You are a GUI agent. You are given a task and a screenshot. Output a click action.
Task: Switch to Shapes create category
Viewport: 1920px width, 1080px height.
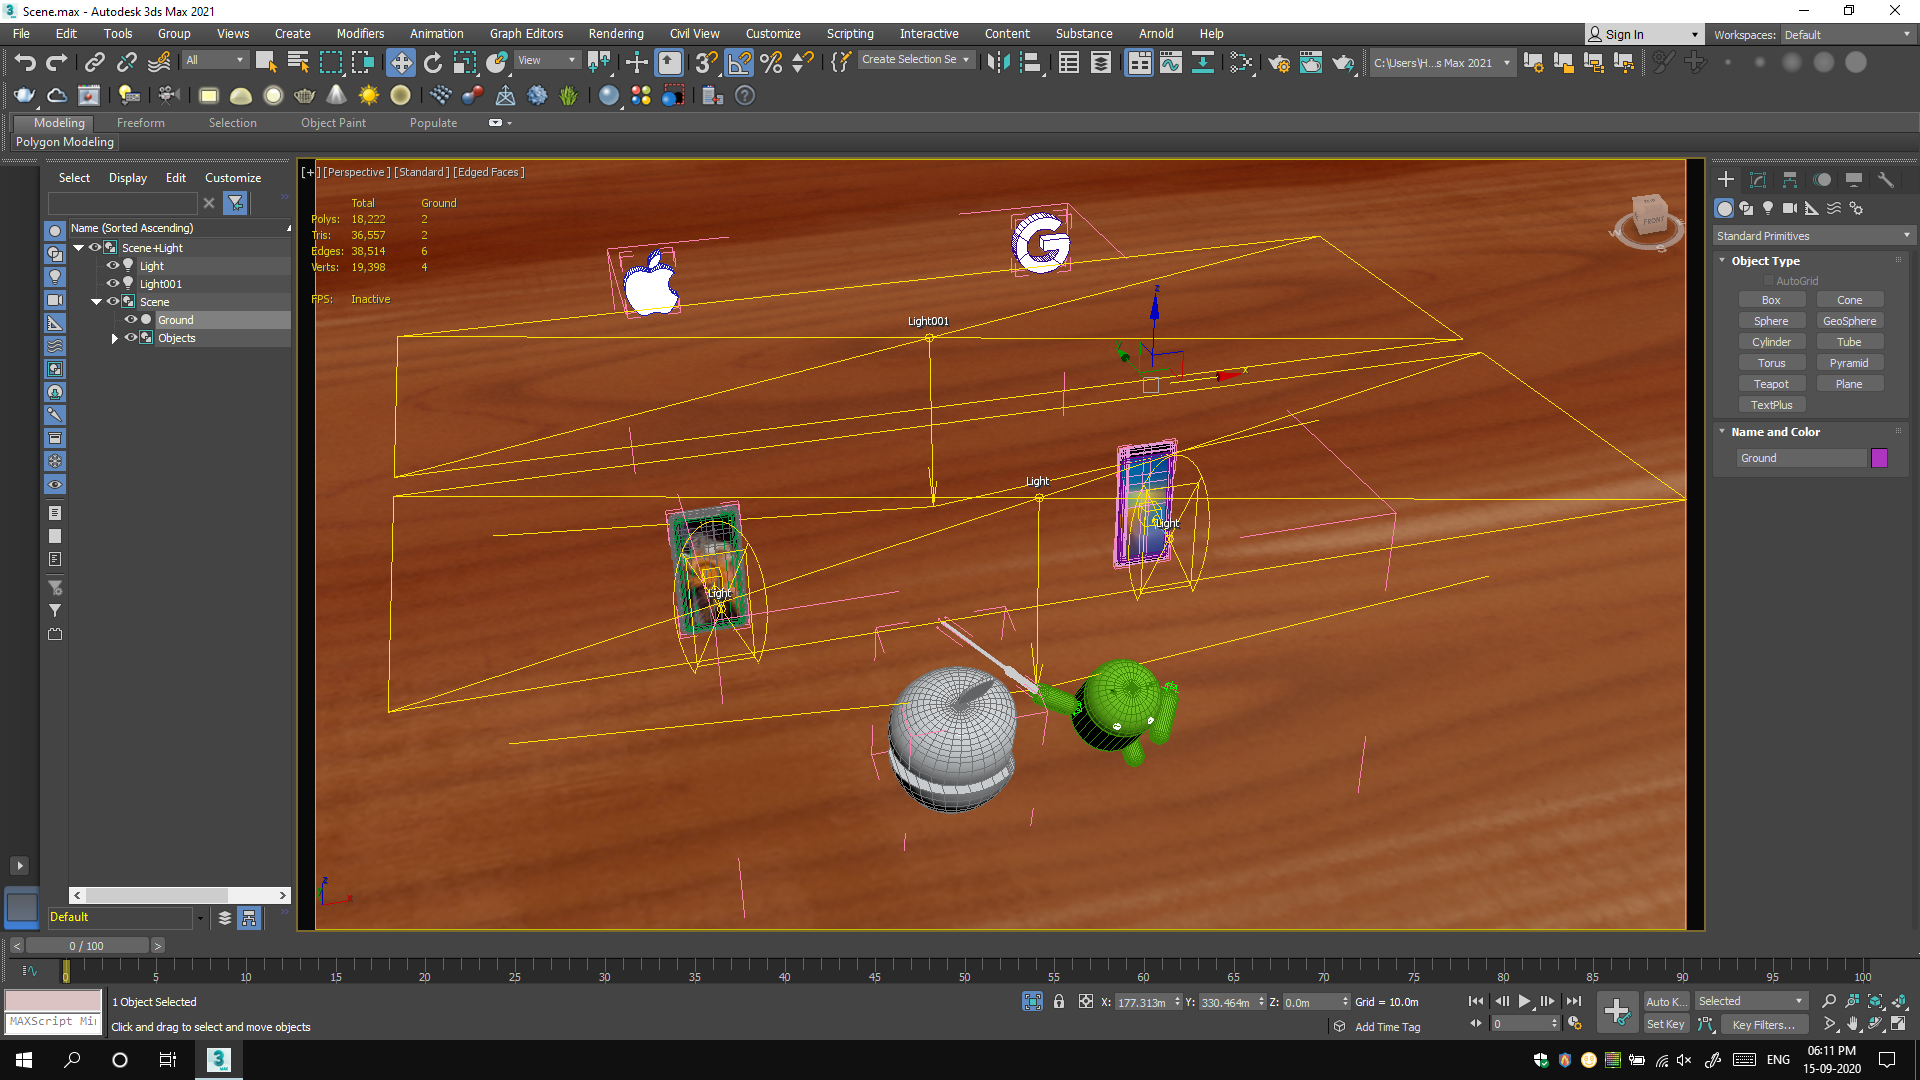(x=1746, y=208)
